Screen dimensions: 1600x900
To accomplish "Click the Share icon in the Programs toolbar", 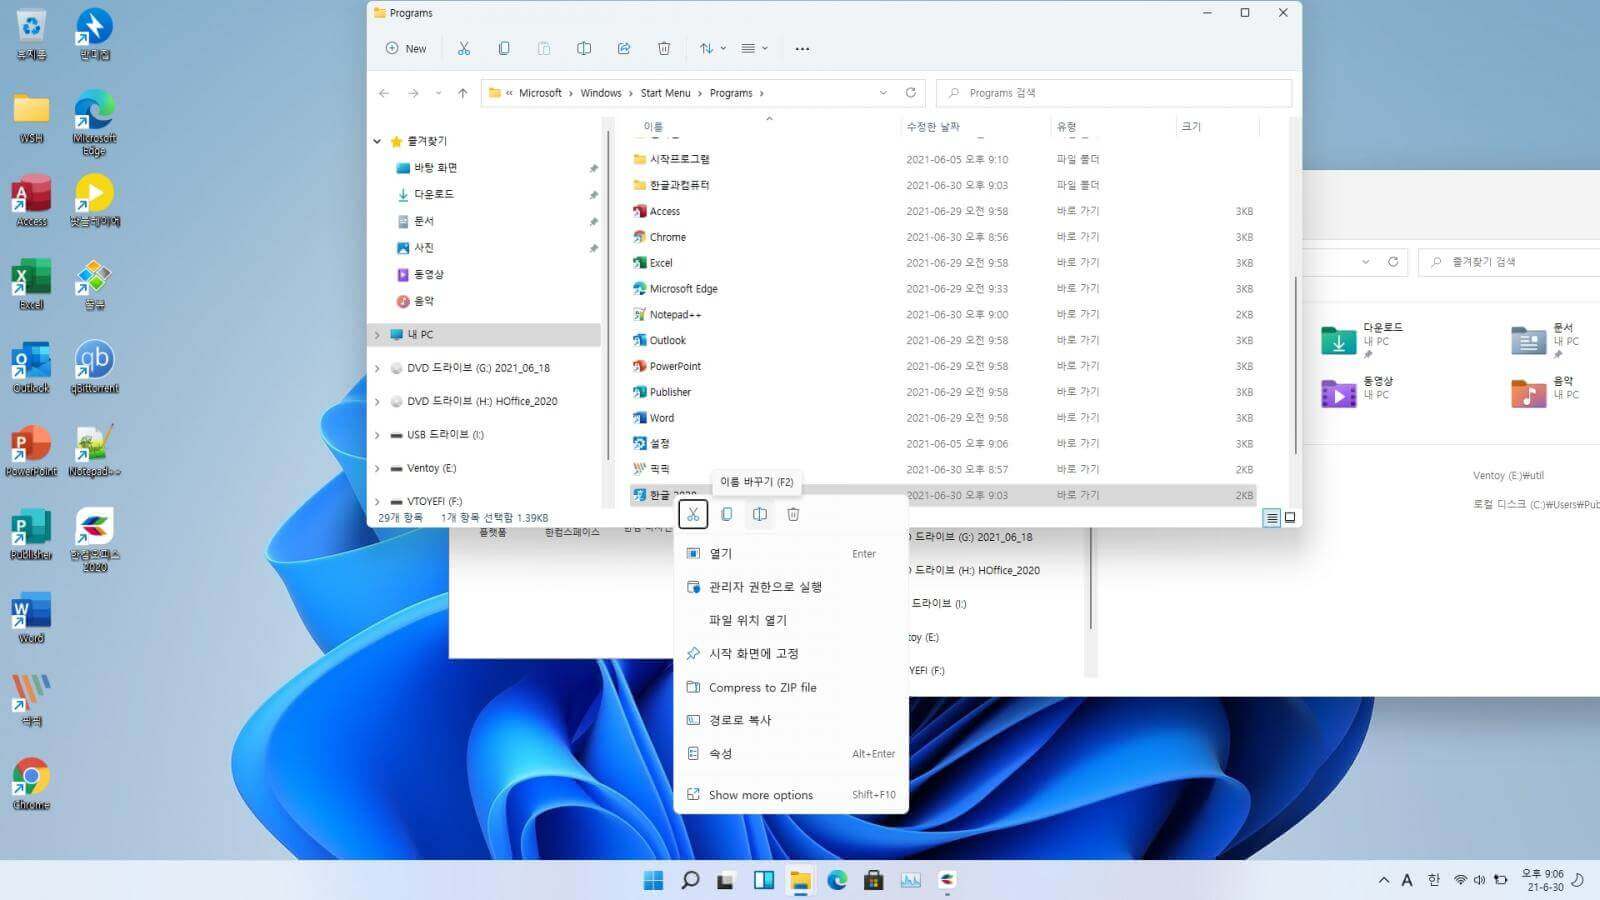I will 624,48.
